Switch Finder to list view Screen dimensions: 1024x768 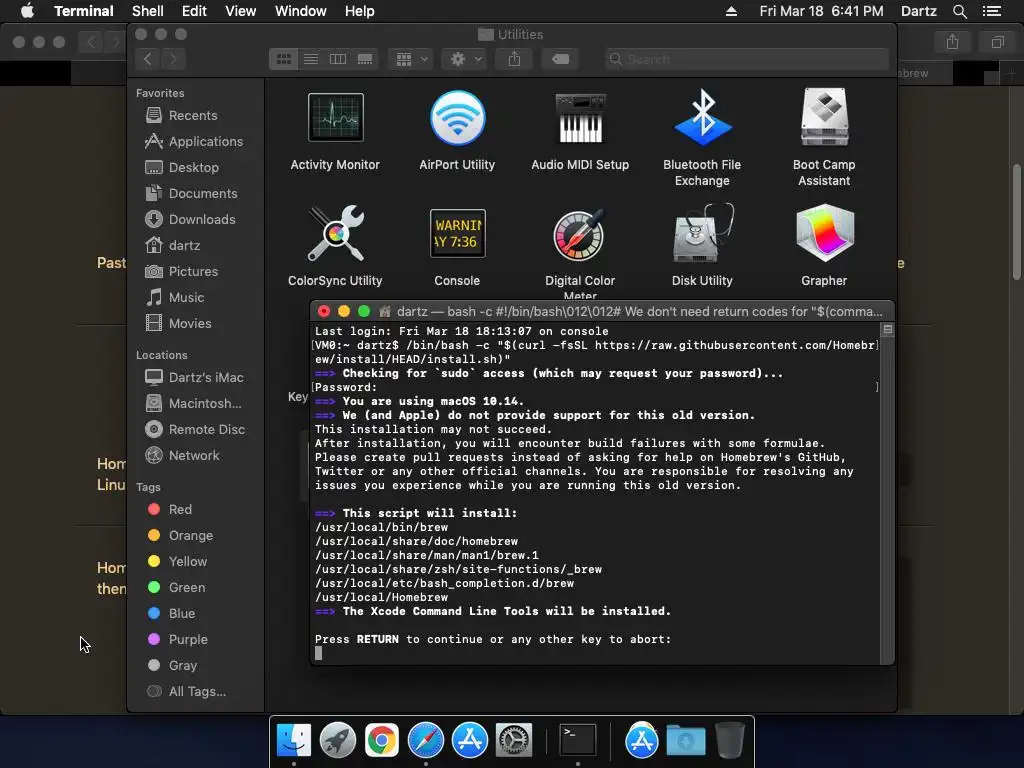(311, 59)
